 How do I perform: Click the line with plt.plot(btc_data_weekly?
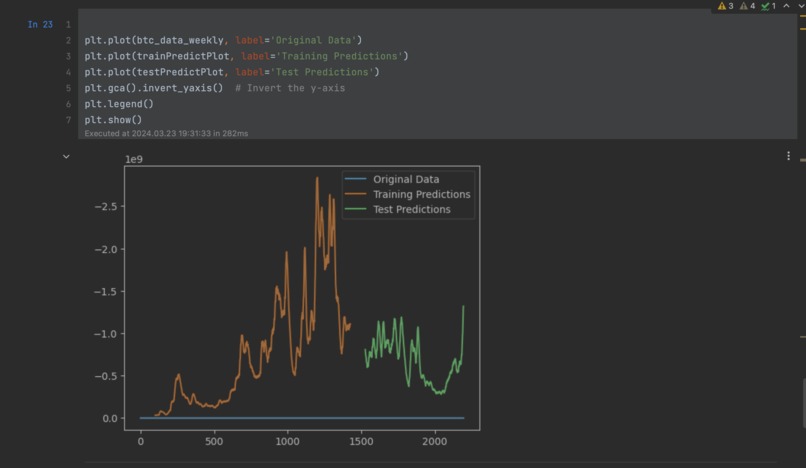(x=223, y=40)
